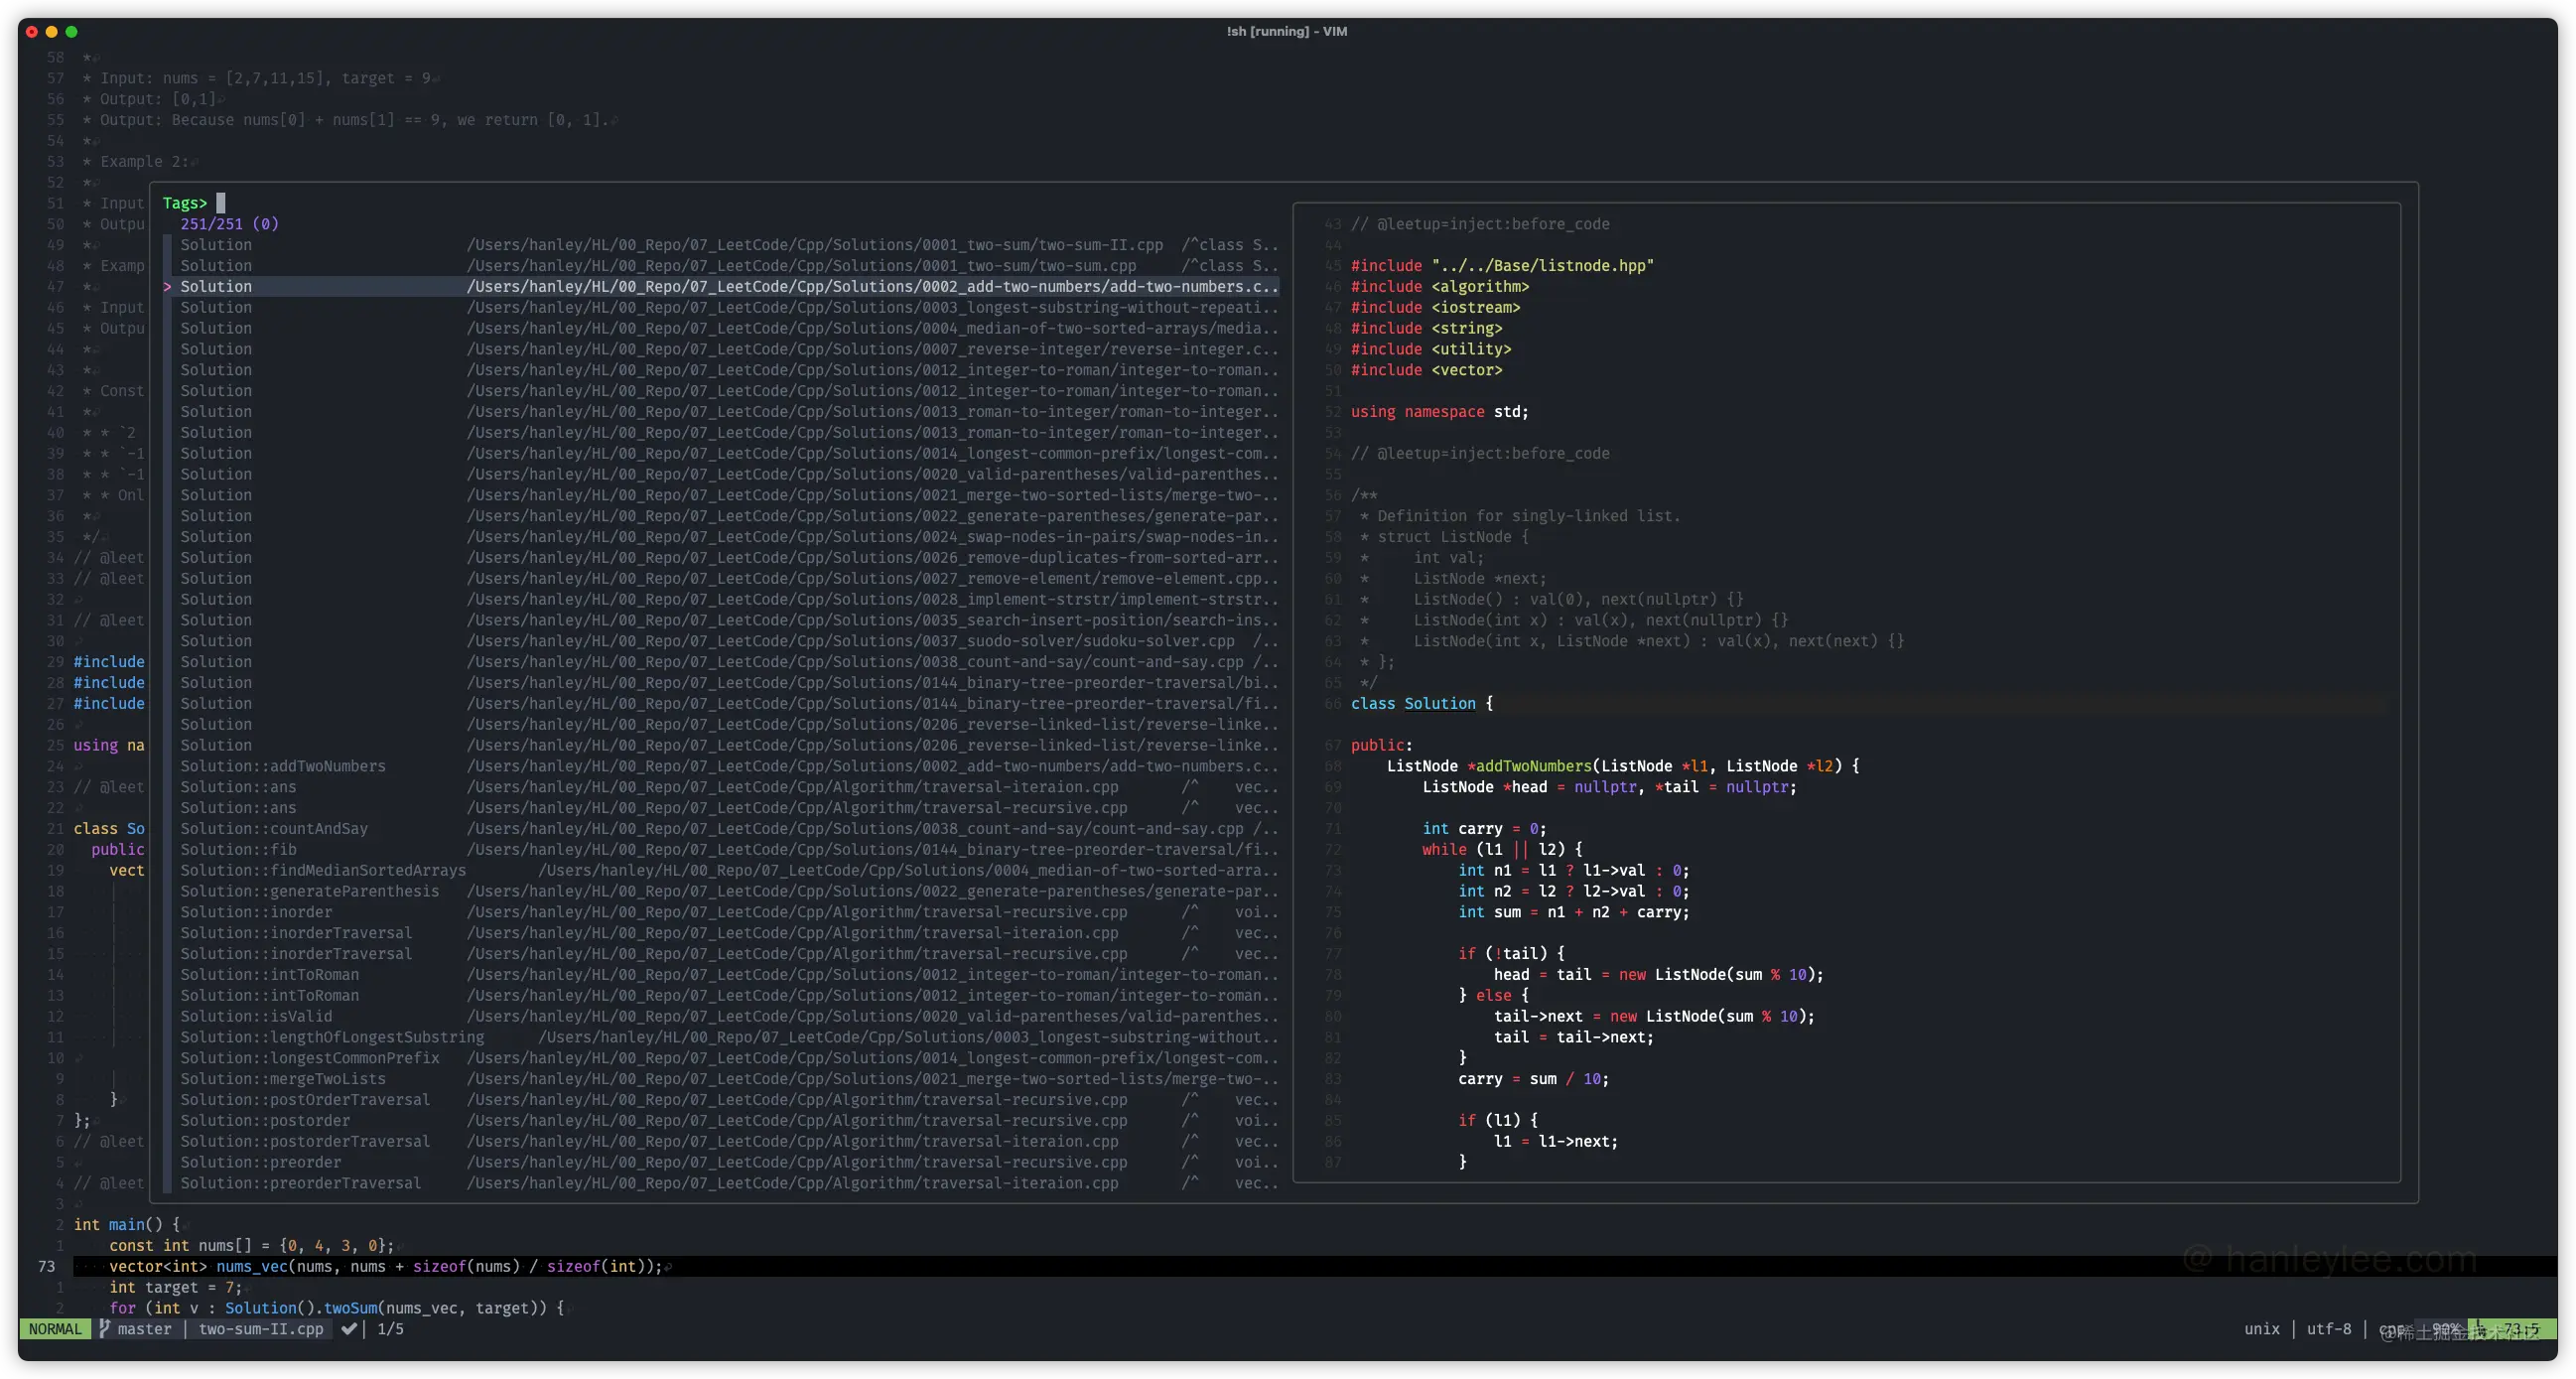This screenshot has width=2576, height=1379.
Task: Select Solution::ans tag in traversal-recursive.cpp
Action: [720, 808]
